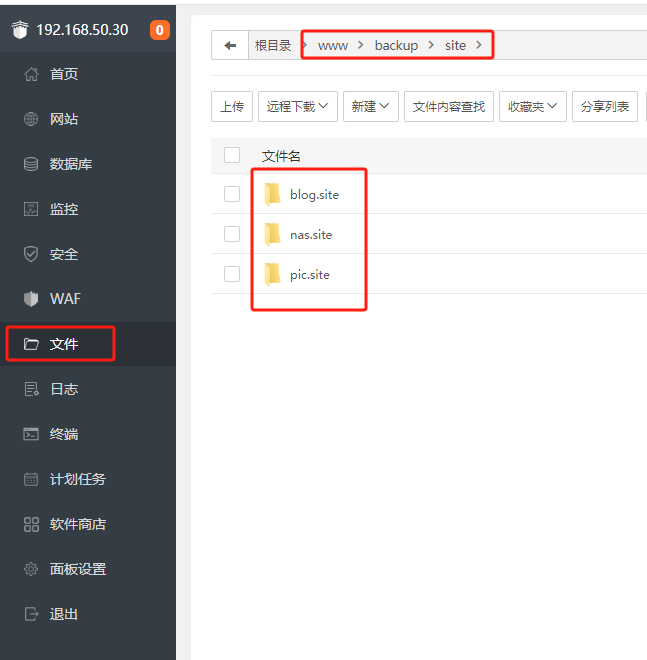Toggle the select-all checkbox in header
This screenshot has height=660, width=647.
[x=232, y=155]
